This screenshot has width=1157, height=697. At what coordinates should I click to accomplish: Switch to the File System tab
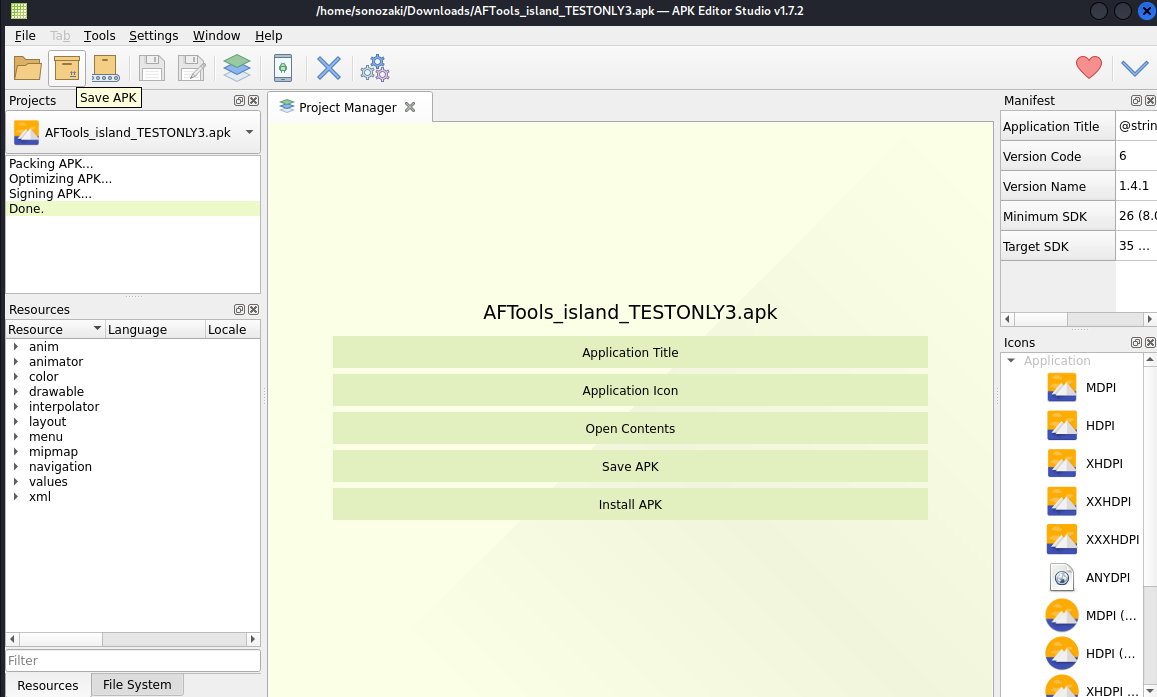(x=137, y=684)
